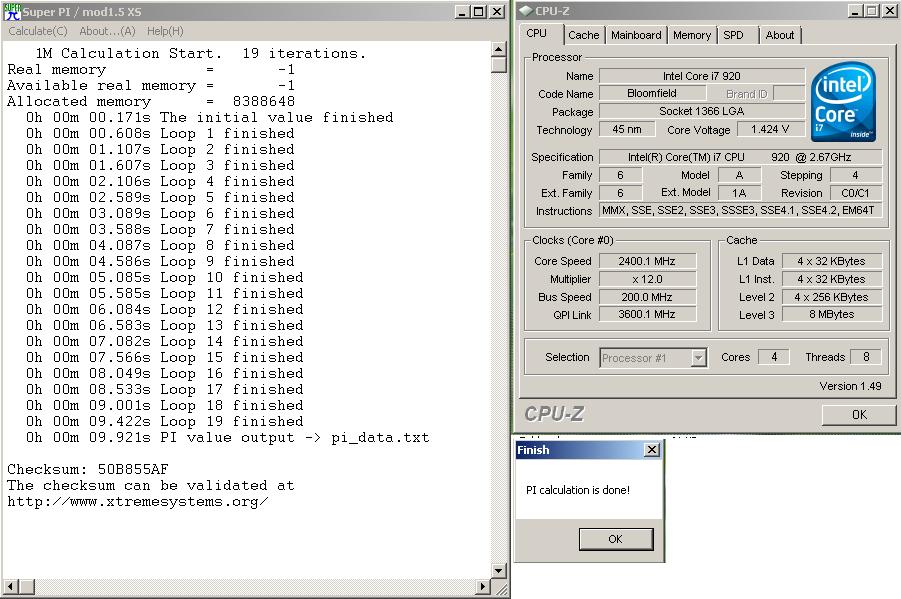
Task: Click the 'Loop 19 finished' line
Action: (164, 421)
